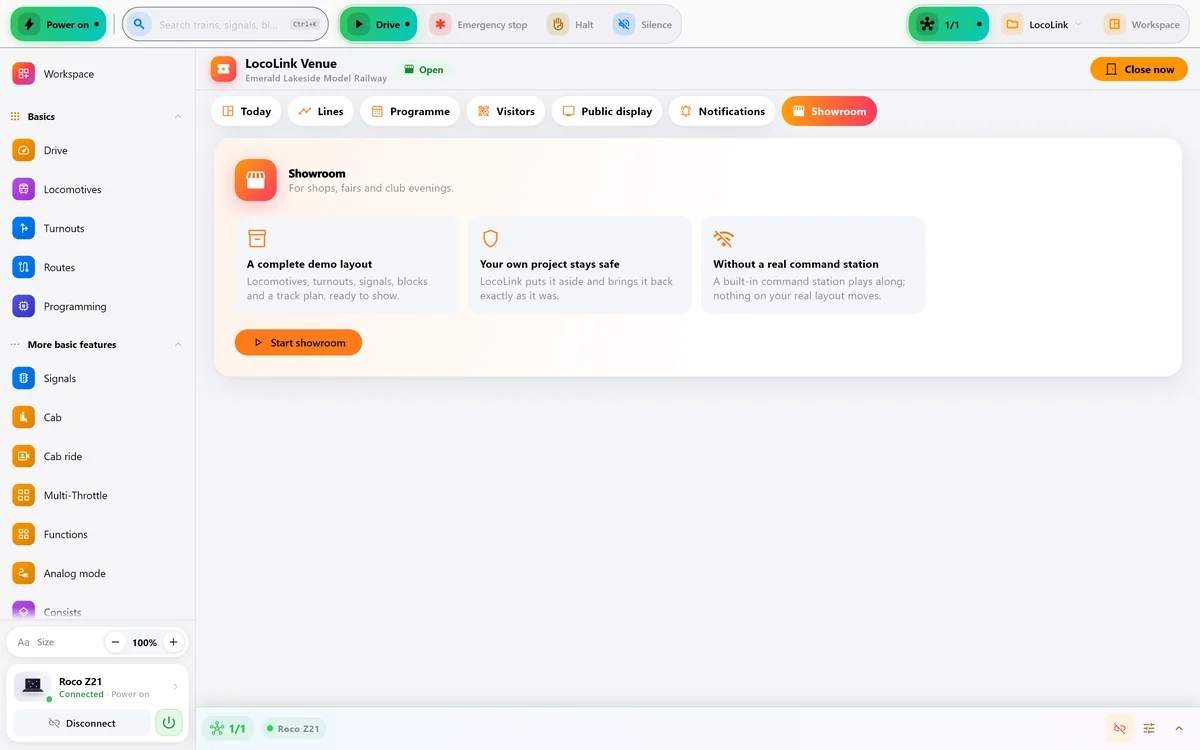
Task: Decrease interface size with minus button
Action: coord(116,642)
